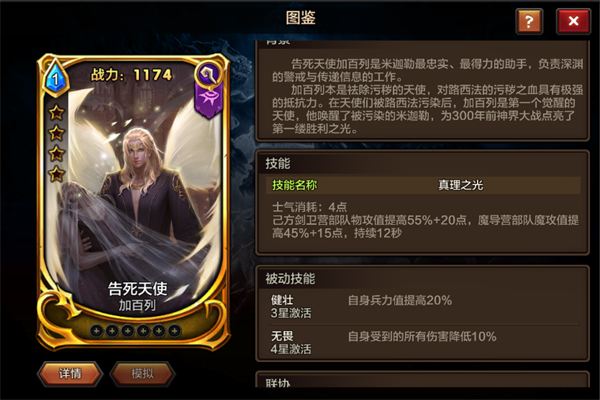Click the purple faction banner emblem
The image size is (600, 400).
coord(209,101)
